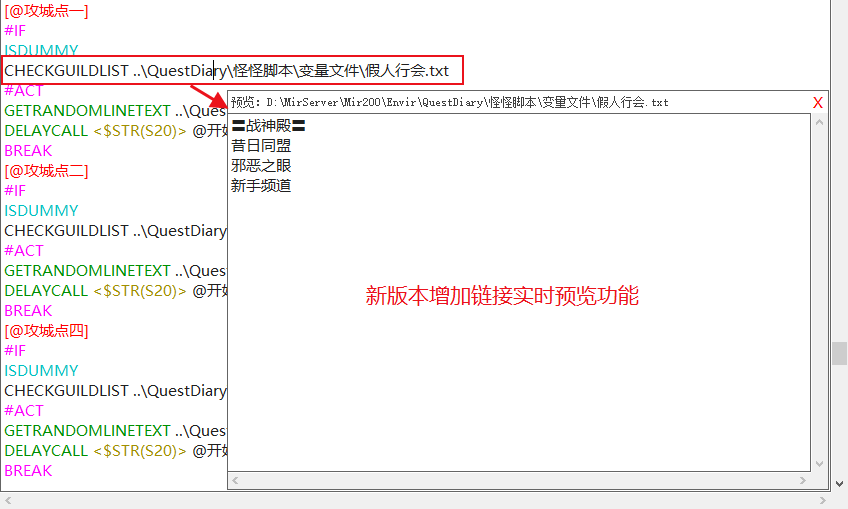Click the preview panel's scroll-left arrow
Image resolution: width=848 pixels, height=509 pixels.
tap(235, 480)
